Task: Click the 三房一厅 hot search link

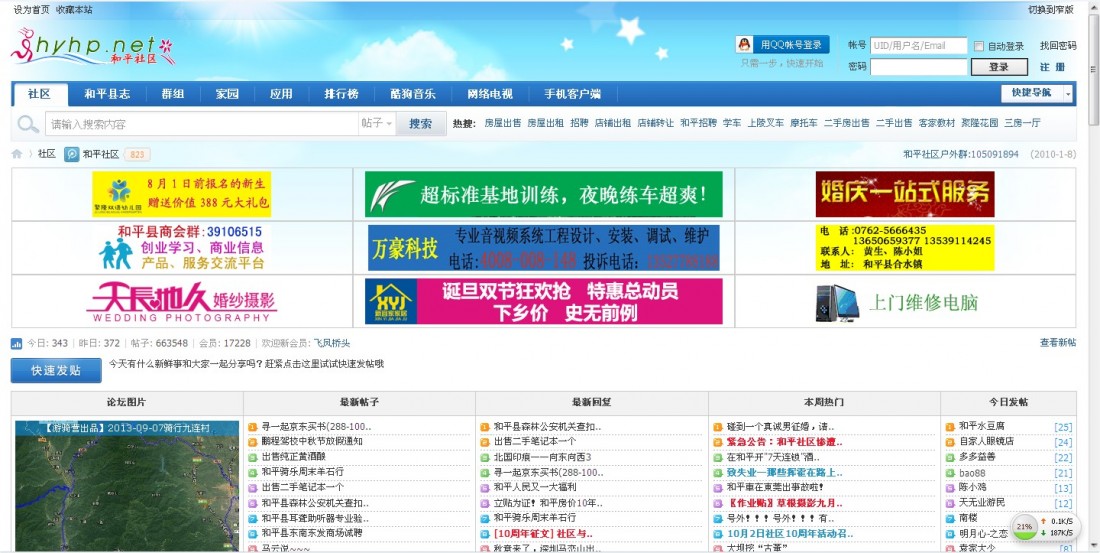Action: pyautogui.click(x=1022, y=123)
